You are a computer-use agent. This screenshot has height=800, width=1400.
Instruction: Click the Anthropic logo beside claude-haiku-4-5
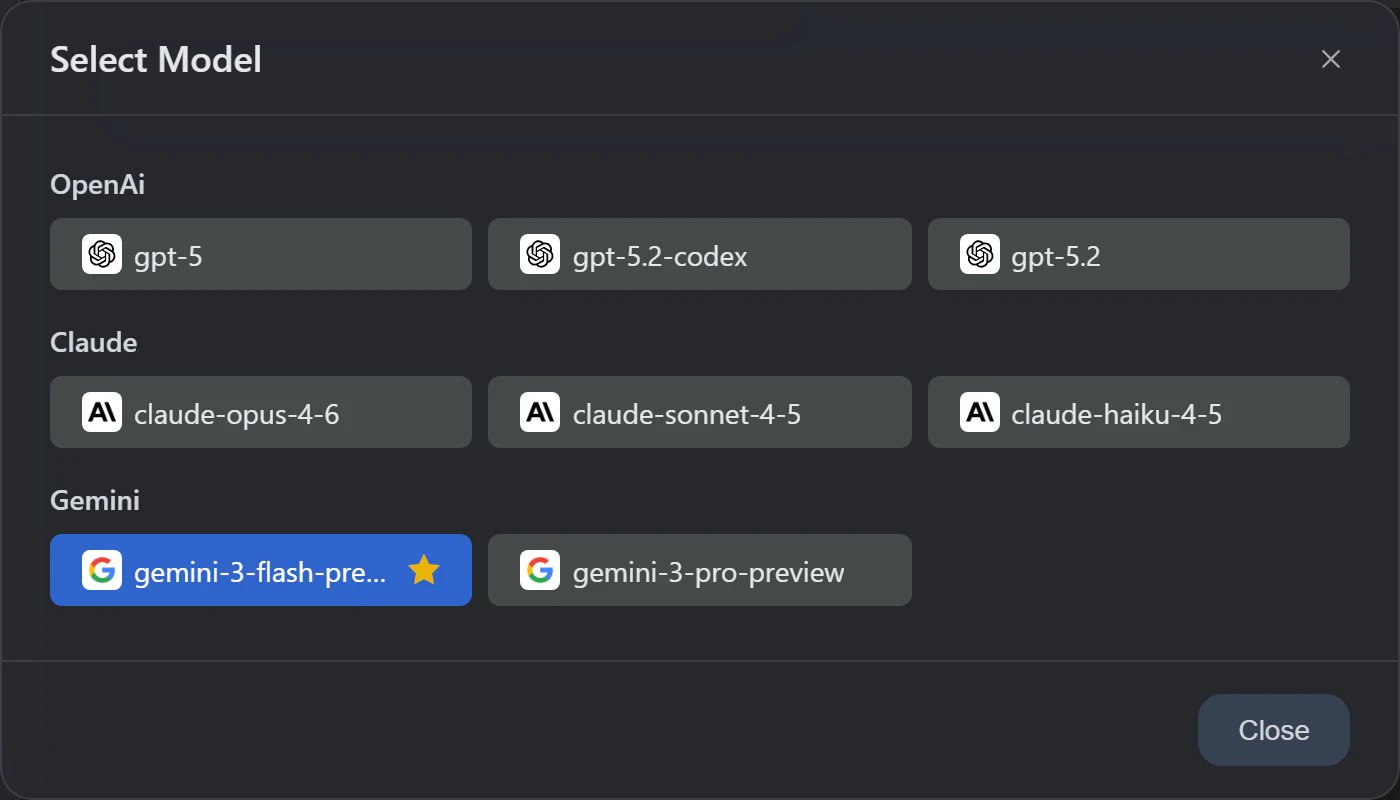[x=980, y=412]
